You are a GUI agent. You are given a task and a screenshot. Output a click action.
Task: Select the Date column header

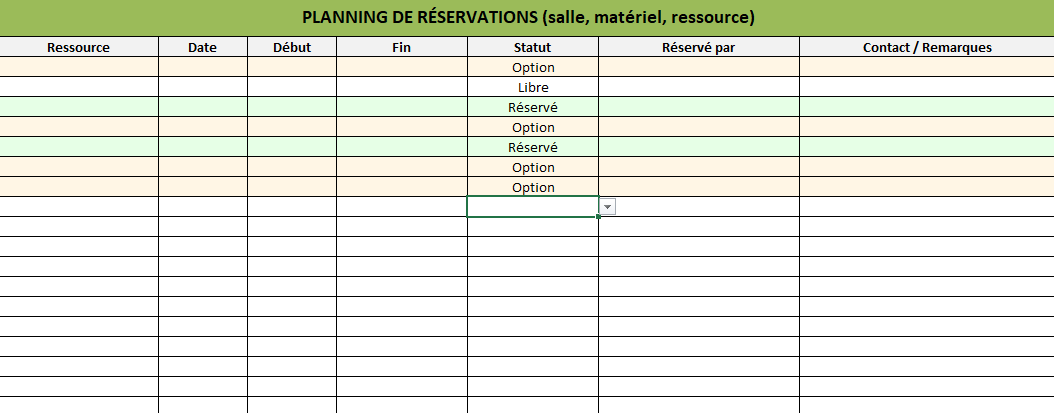[202, 47]
